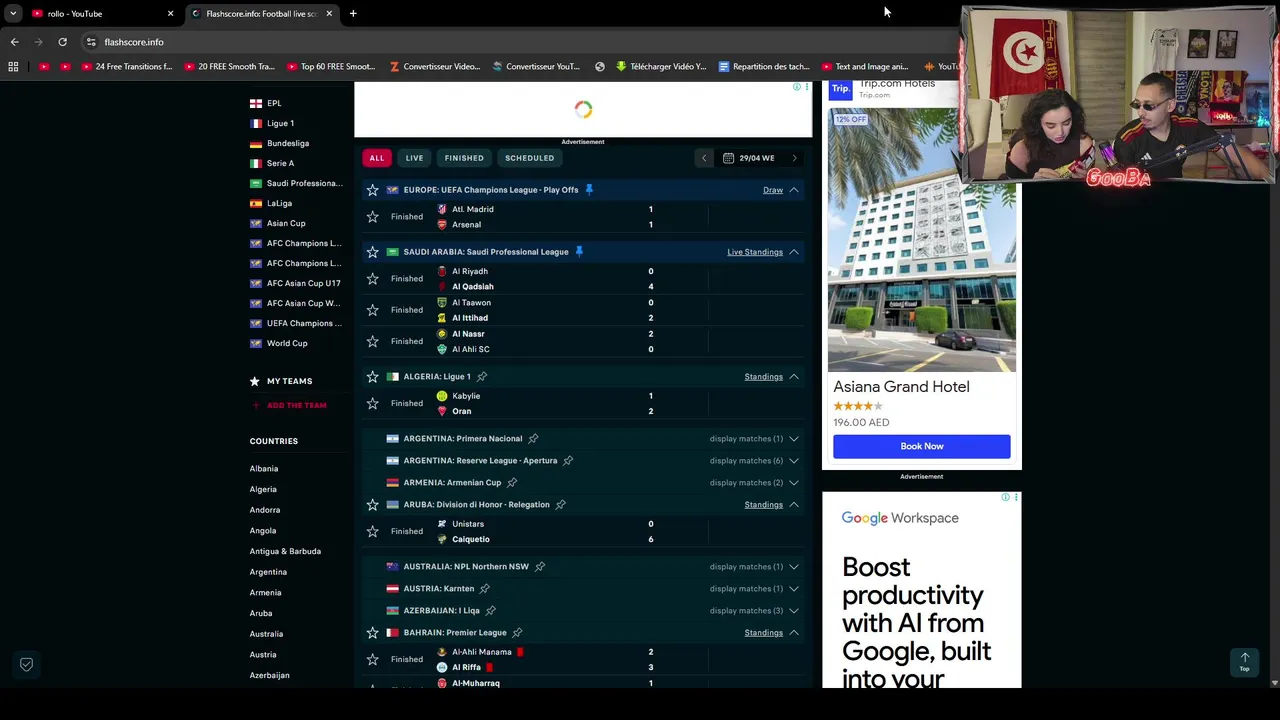1280x720 pixels.
Task: Star the Al Riyadh vs Al Qadsiah match
Action: point(372,279)
